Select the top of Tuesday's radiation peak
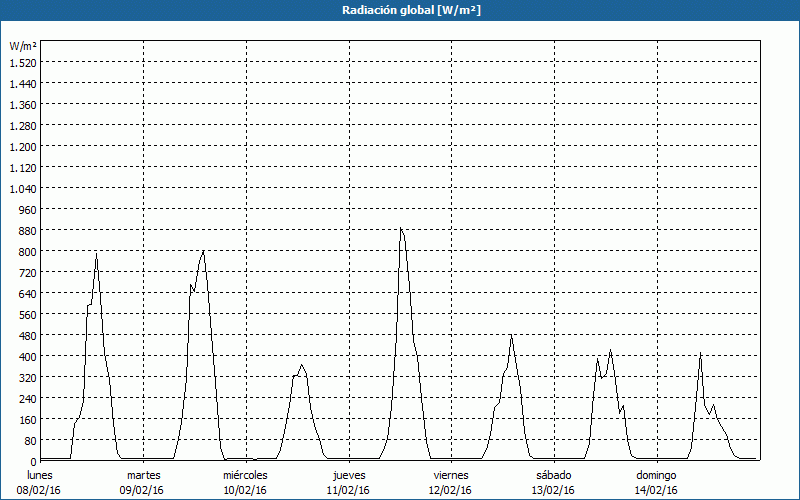Viewport: 800px width, 500px height. pos(203,251)
